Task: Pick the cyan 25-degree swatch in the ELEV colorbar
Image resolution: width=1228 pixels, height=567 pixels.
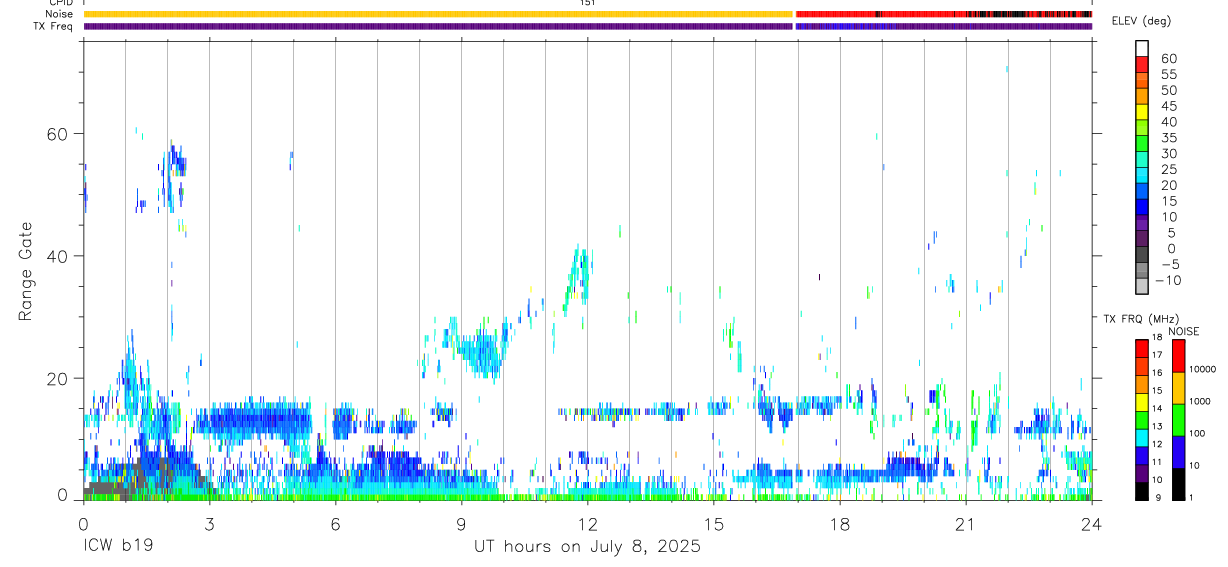Action: (1142, 175)
